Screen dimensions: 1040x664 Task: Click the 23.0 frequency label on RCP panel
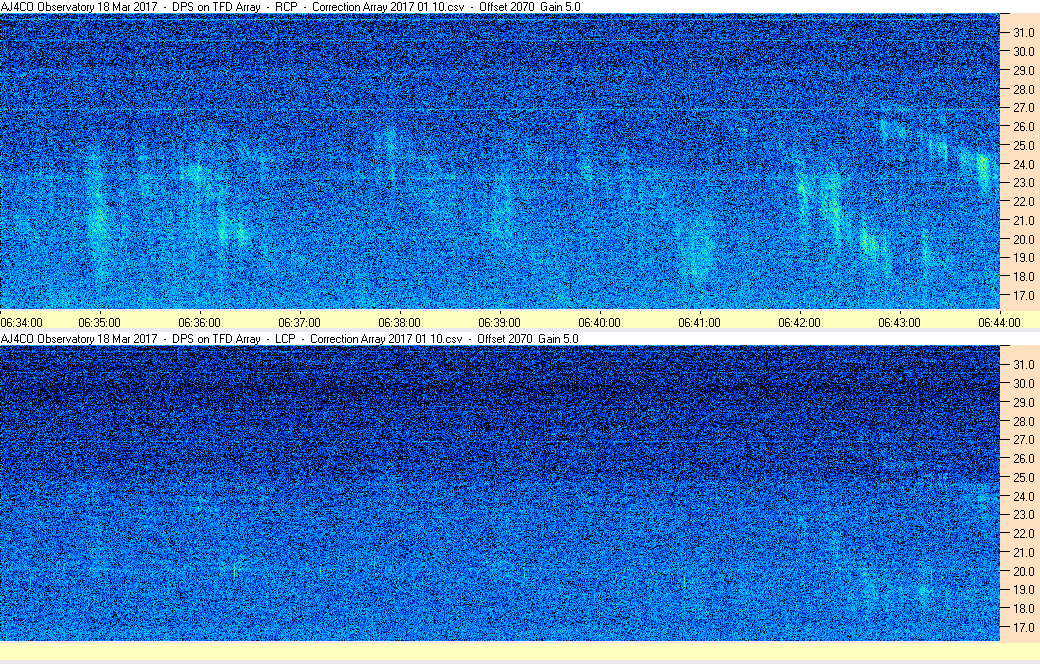click(1023, 182)
